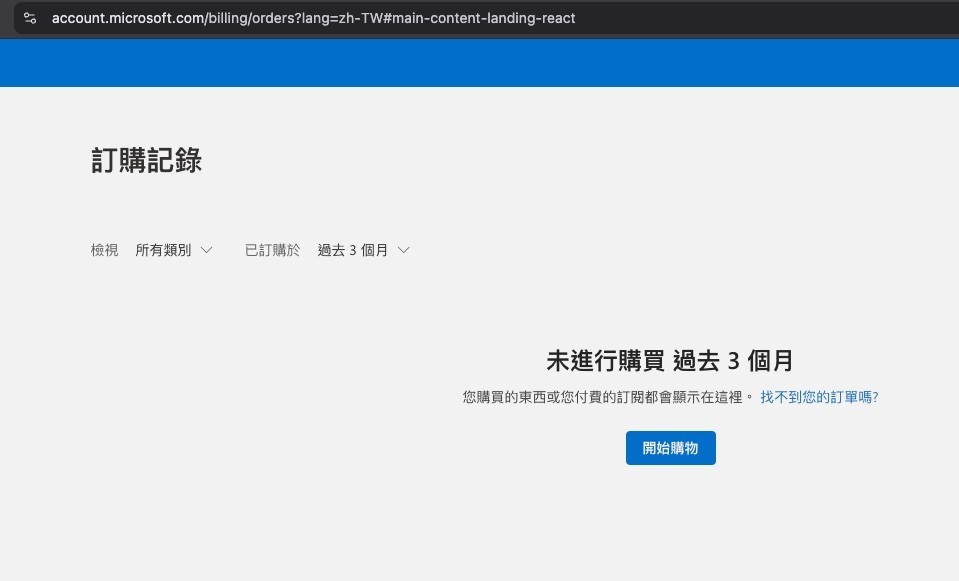The image size is (959, 581).
Task: Click the chevron arrow beside 過去 3 個月
Action: (x=404, y=250)
